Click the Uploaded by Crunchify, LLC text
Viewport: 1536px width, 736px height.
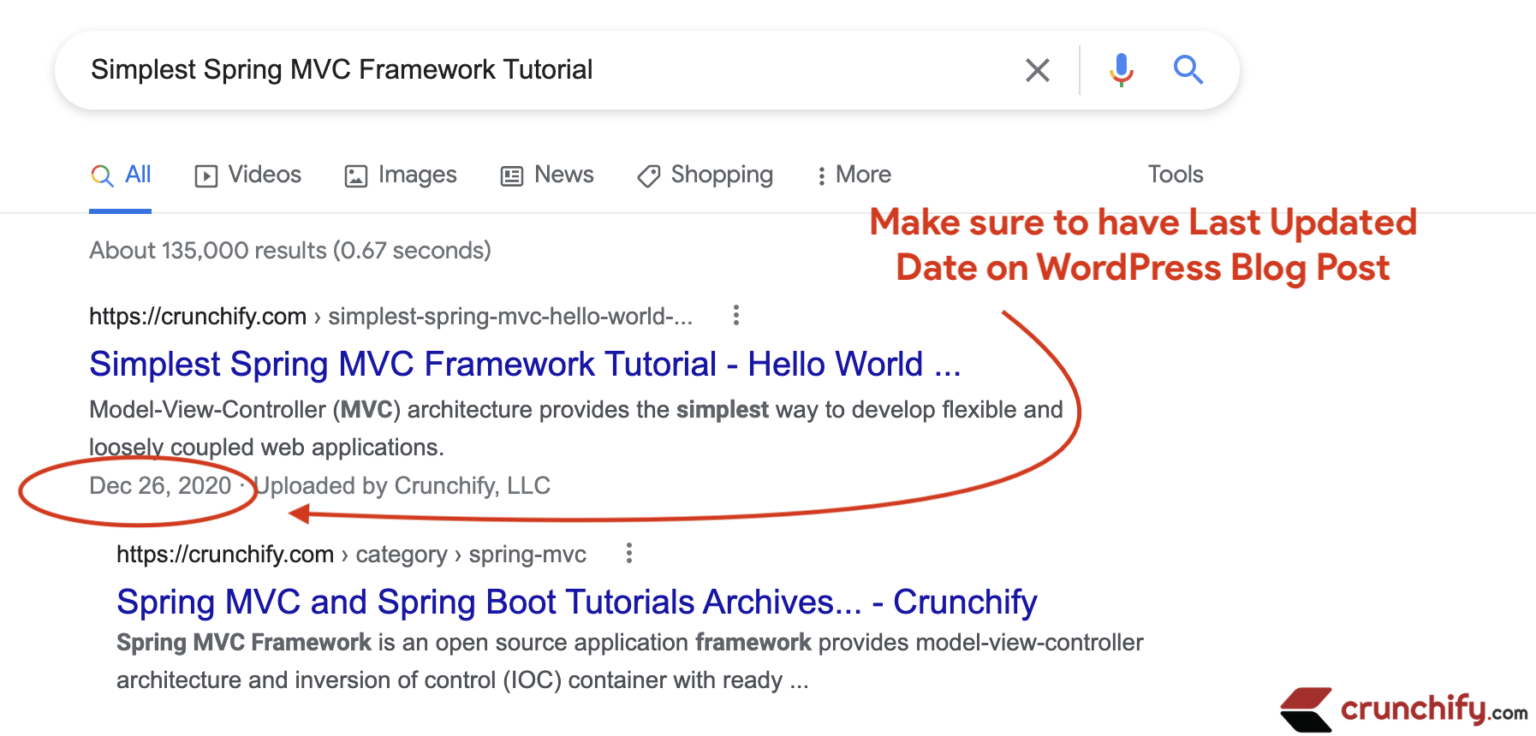coord(402,486)
